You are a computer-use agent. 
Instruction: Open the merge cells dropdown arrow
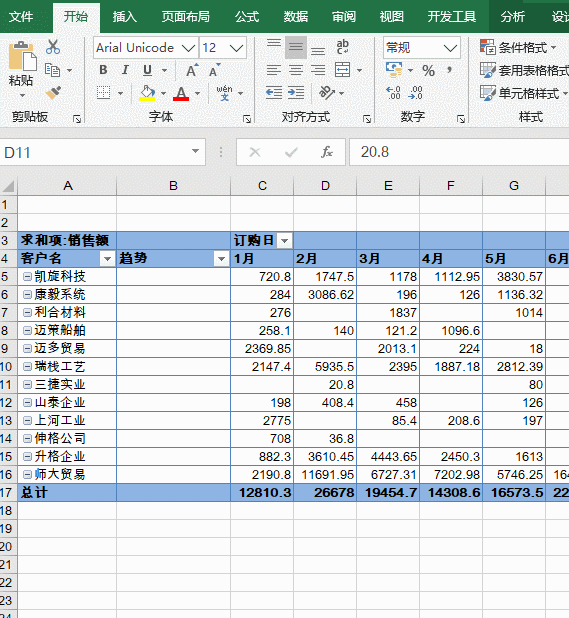click(359, 71)
